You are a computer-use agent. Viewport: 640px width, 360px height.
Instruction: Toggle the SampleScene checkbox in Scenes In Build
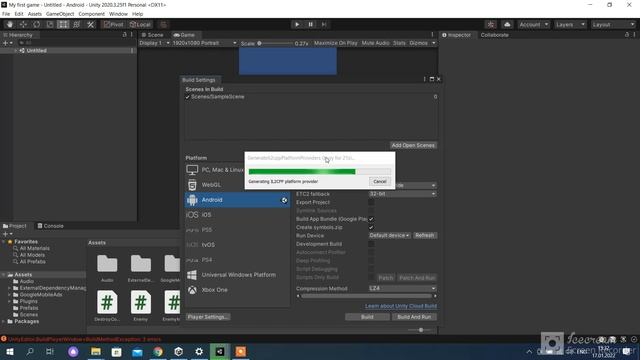click(188, 97)
